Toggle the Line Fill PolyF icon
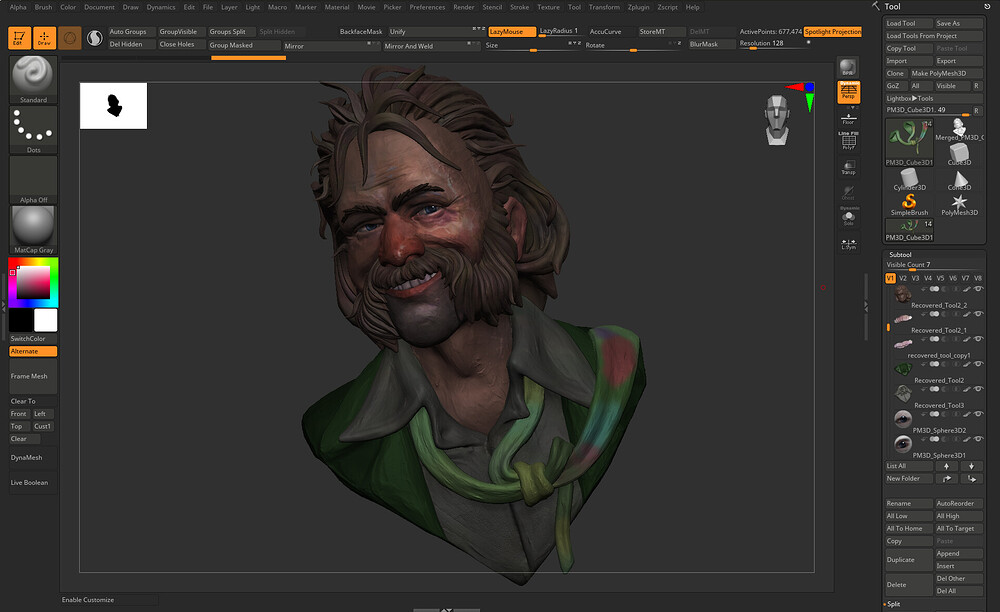The height and width of the screenshot is (612, 1000). (x=848, y=141)
